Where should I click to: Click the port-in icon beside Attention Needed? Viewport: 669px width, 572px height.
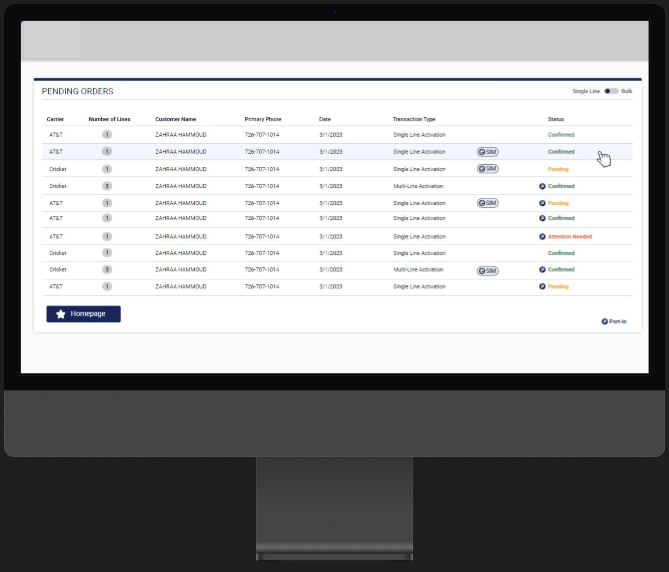click(542, 237)
